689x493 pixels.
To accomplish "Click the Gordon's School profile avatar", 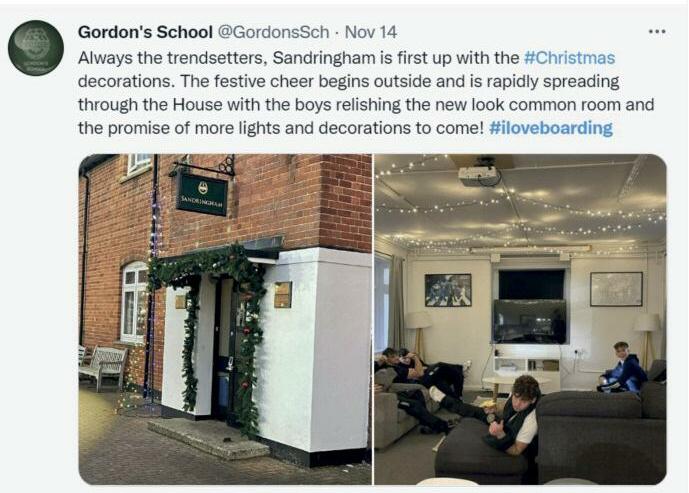I will [x=36, y=48].
